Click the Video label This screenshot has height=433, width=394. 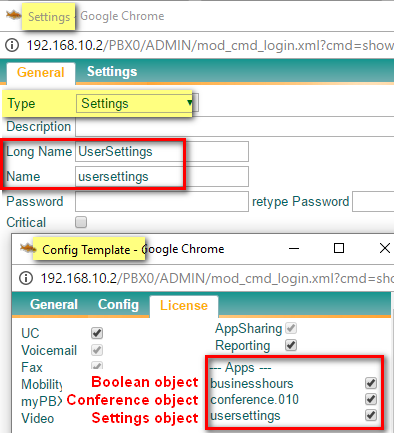pyautogui.click(x=37, y=418)
